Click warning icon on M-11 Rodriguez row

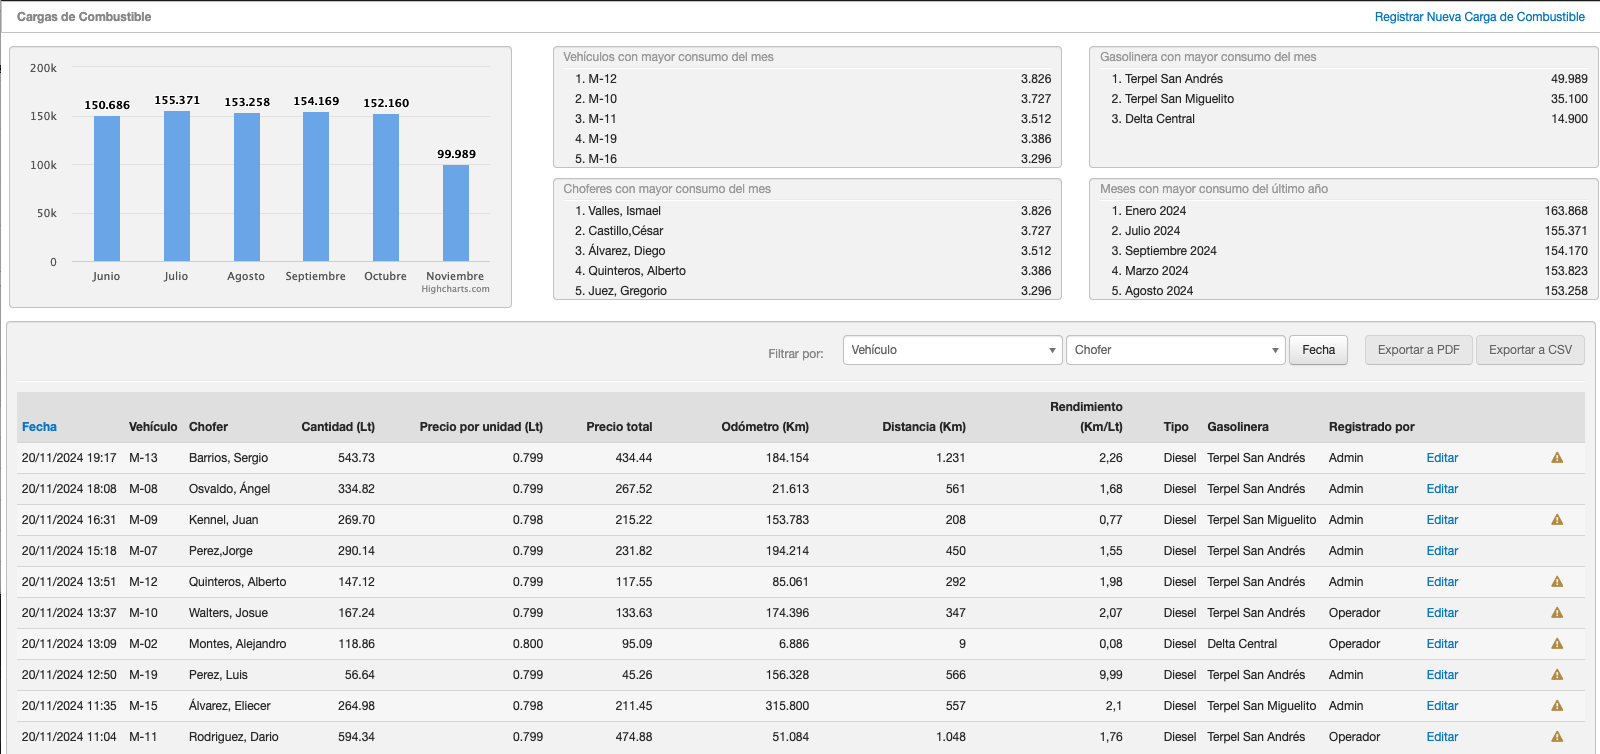point(1557,737)
